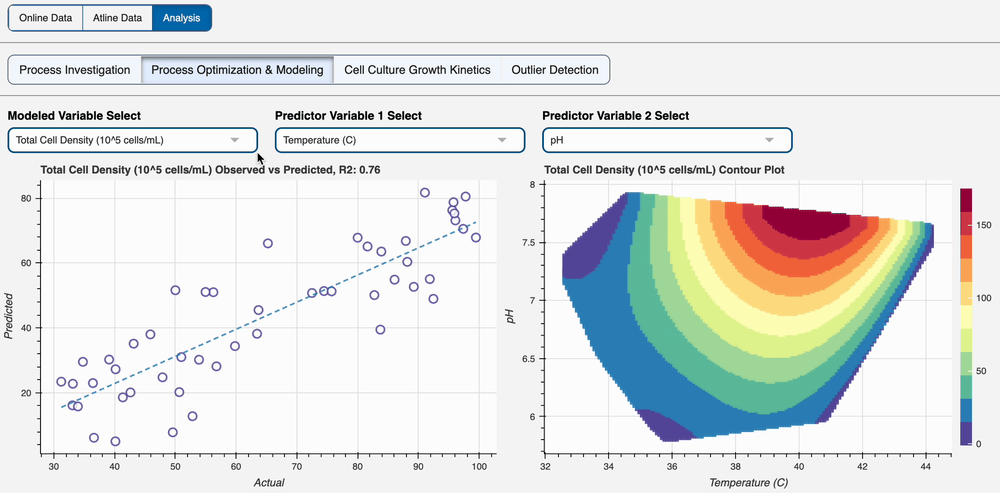Click the topmost scatter plot point
The width and height of the screenshot is (1000, 493).
tap(425, 192)
